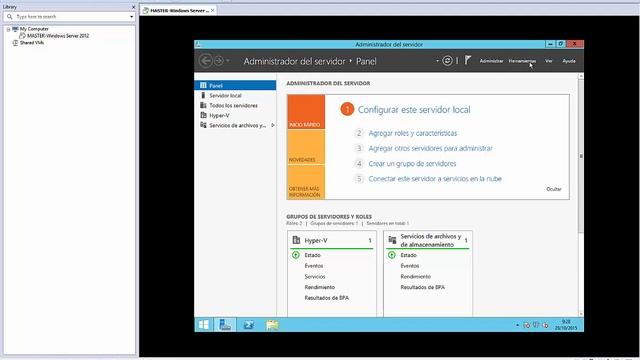The width and height of the screenshot is (640, 360).
Task: Click the back navigation arrow in Server Manager
Action: (205, 61)
